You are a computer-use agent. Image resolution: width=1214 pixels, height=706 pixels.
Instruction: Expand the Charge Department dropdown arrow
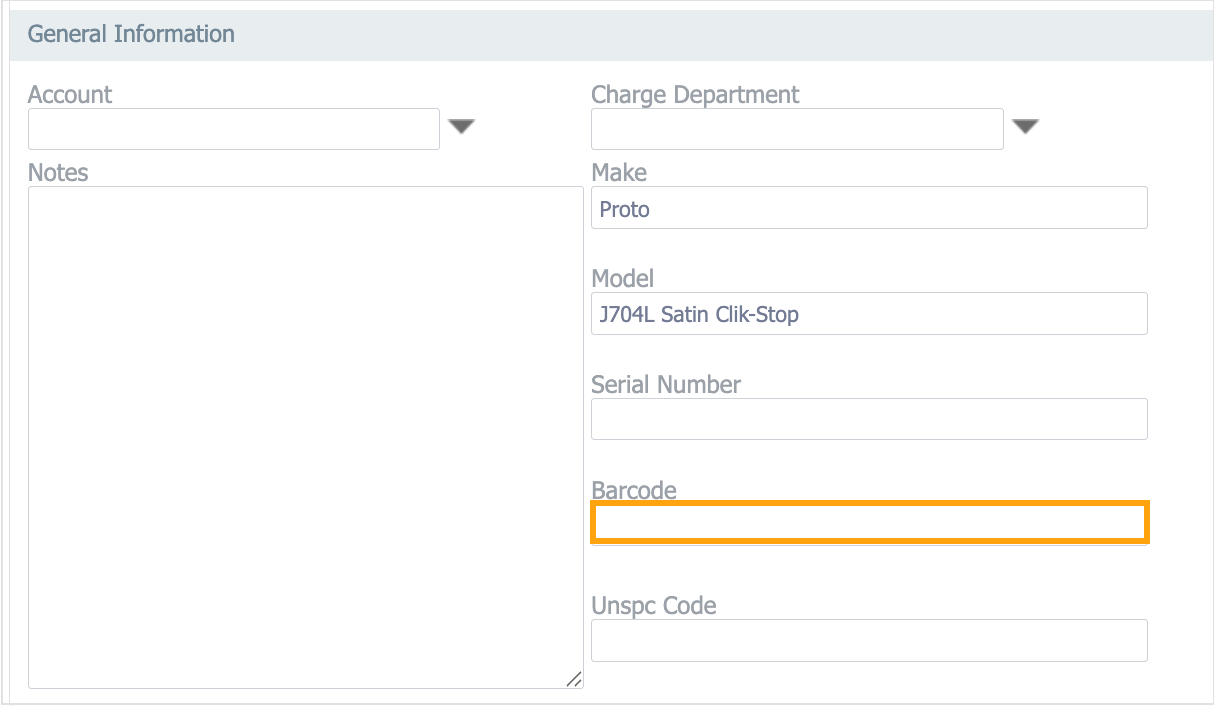[x=1026, y=127]
